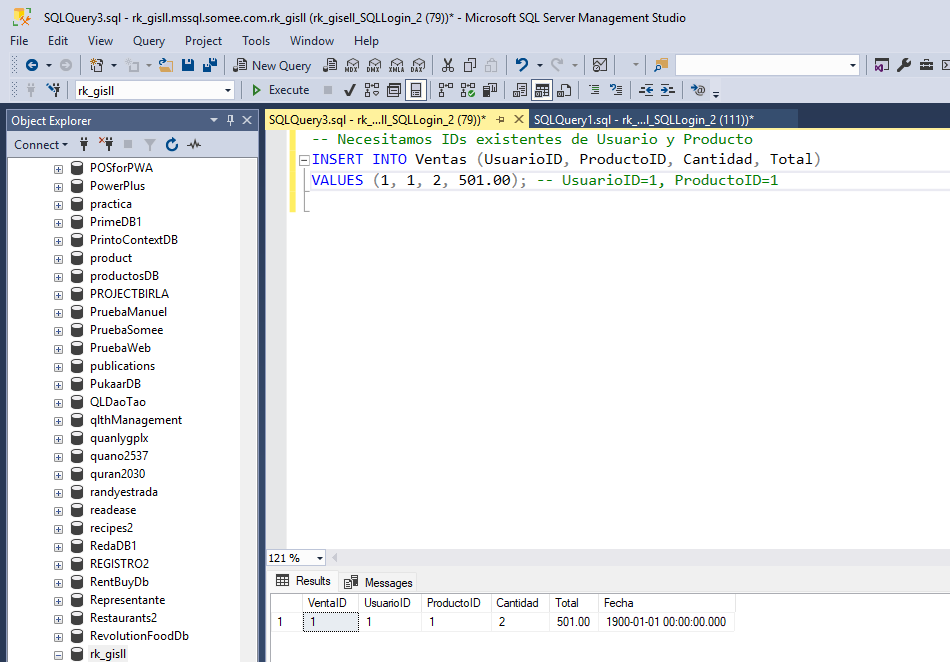Viewport: 950px width, 662px height.
Task: Click the Execute button
Action: click(280, 90)
